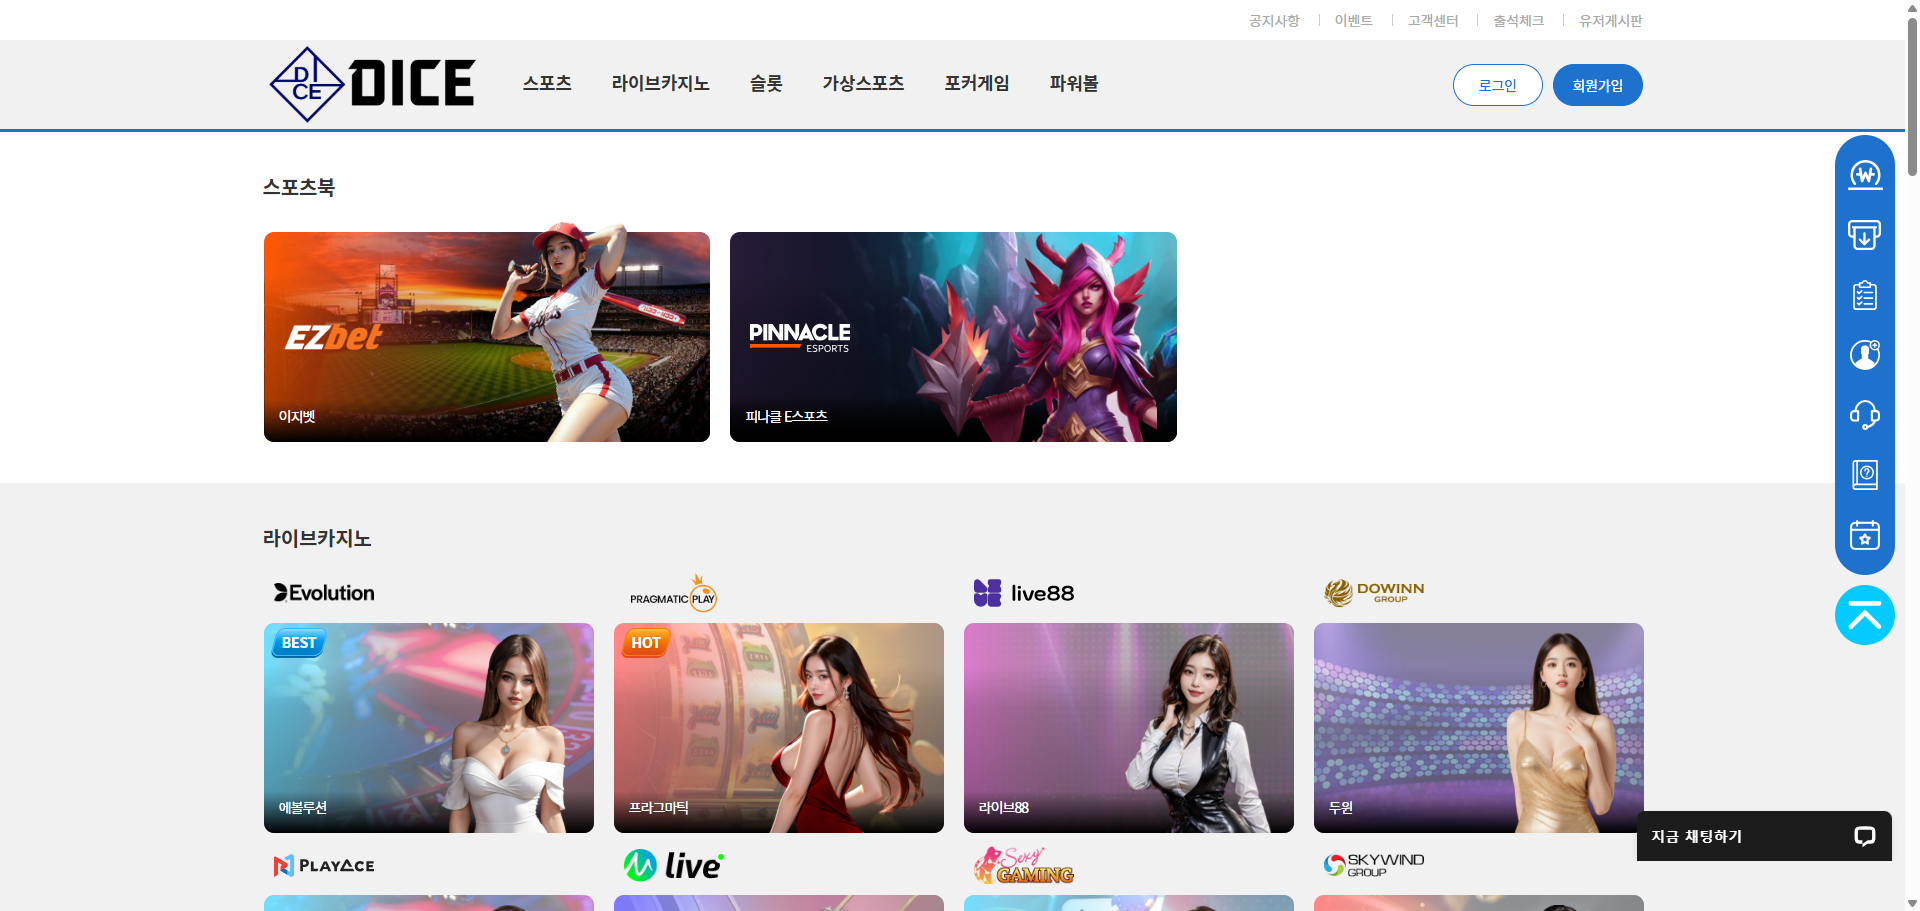
Task: Select the Pinnacle Esports card
Action: (953, 337)
